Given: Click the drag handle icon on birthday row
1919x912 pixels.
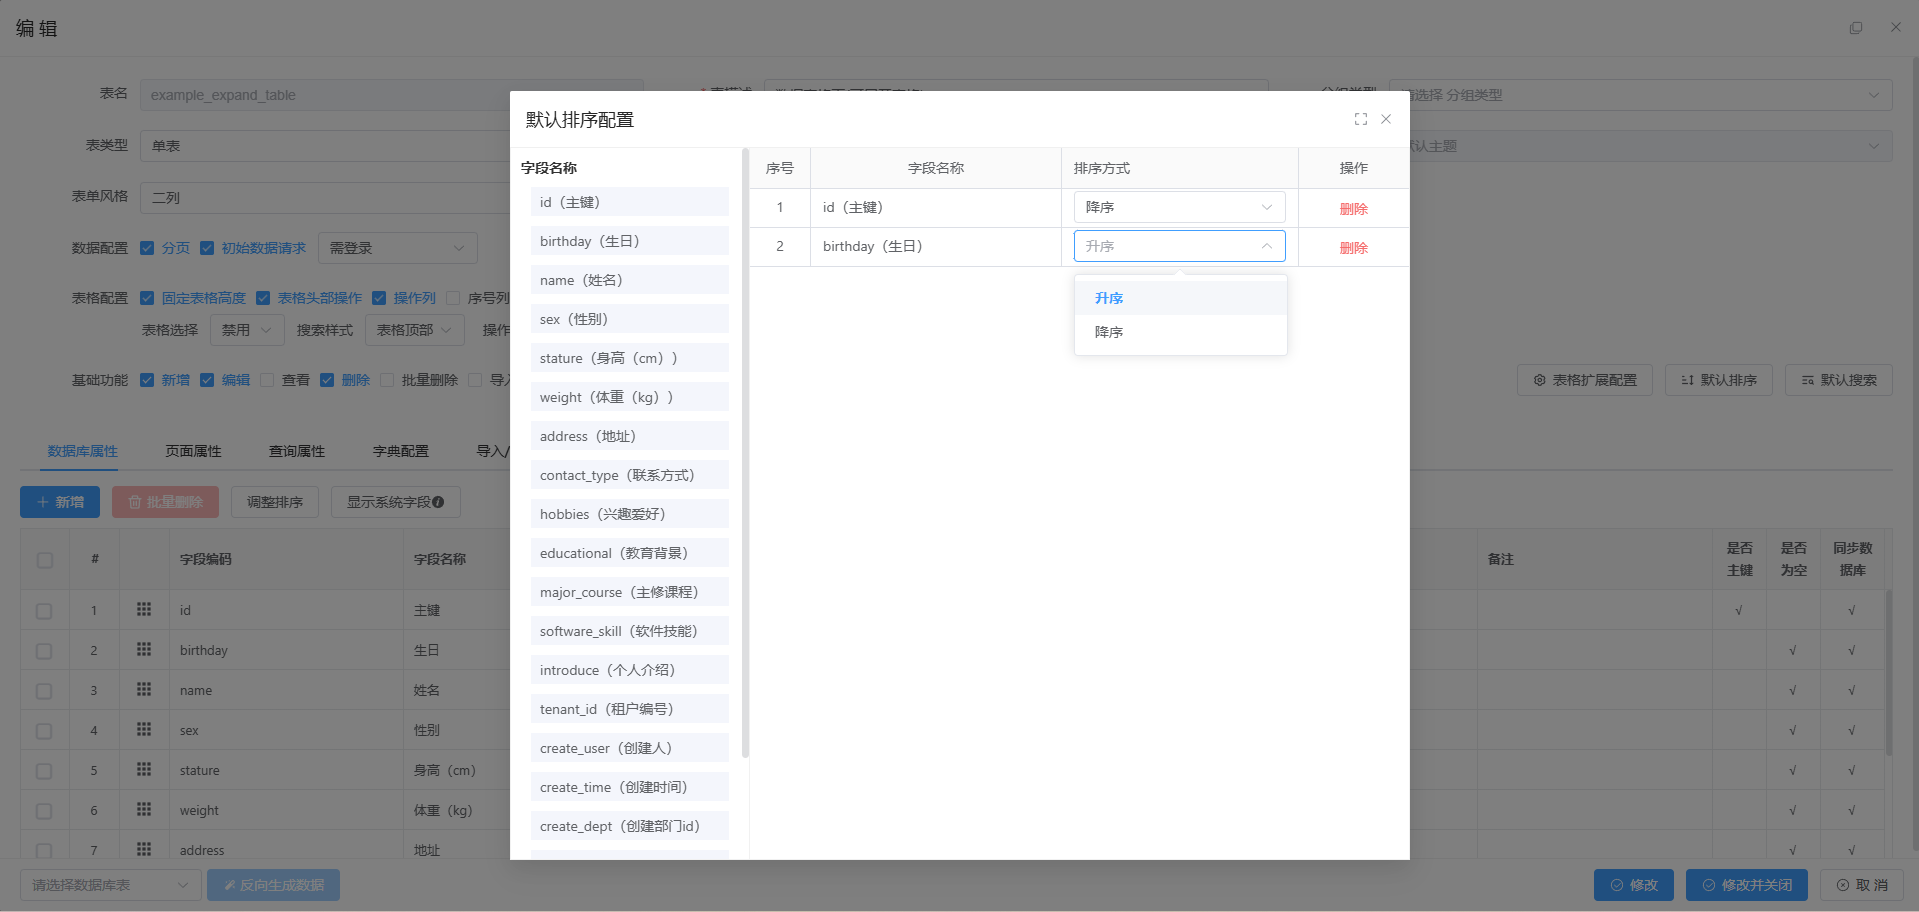Looking at the screenshot, I should point(145,650).
